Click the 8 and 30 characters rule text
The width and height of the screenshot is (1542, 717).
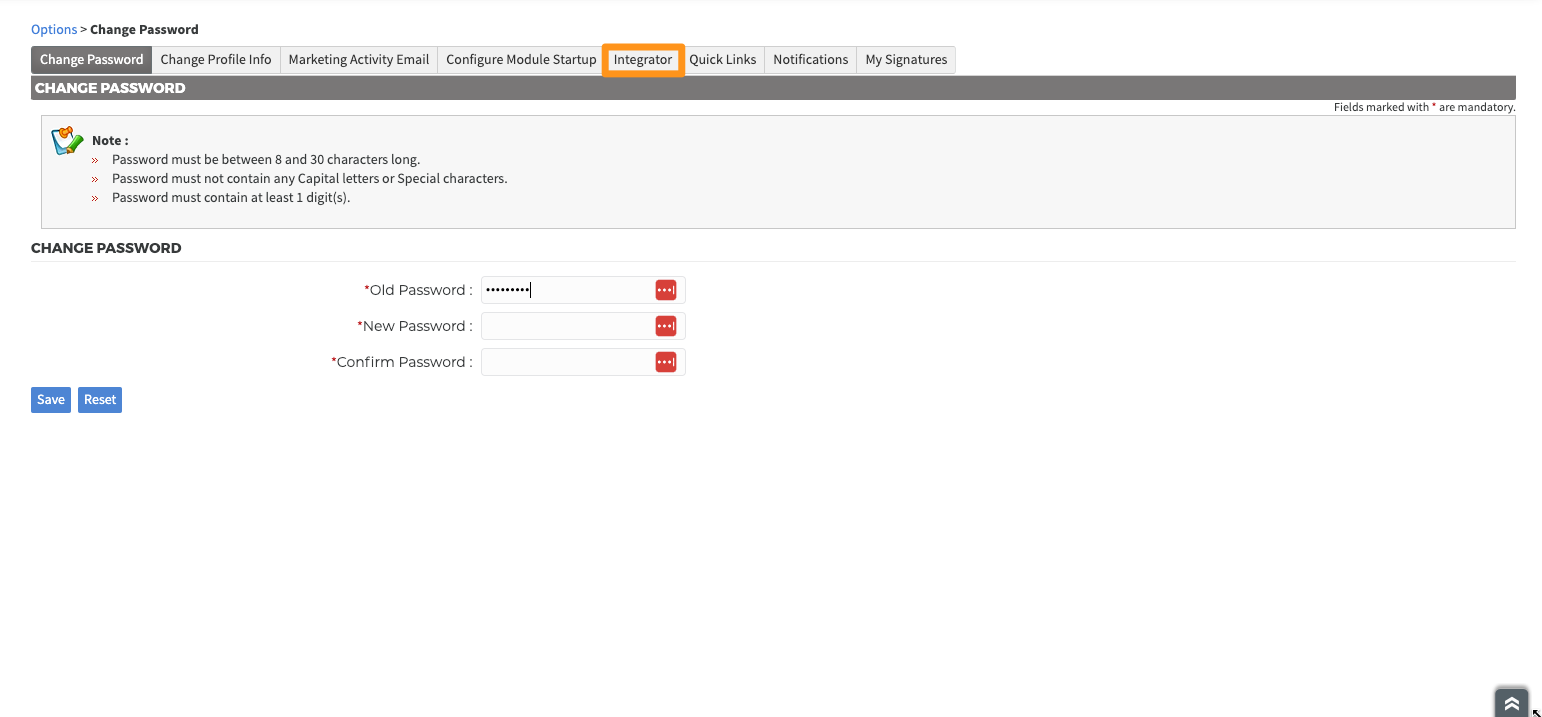266,160
